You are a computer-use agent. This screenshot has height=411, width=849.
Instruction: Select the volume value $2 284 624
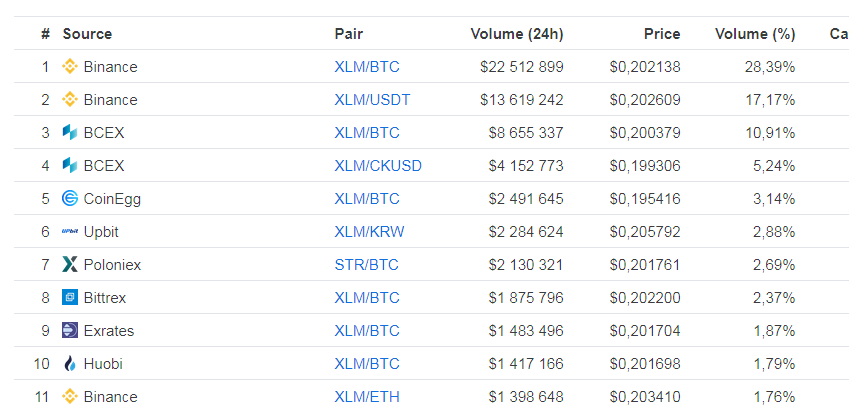pos(526,232)
